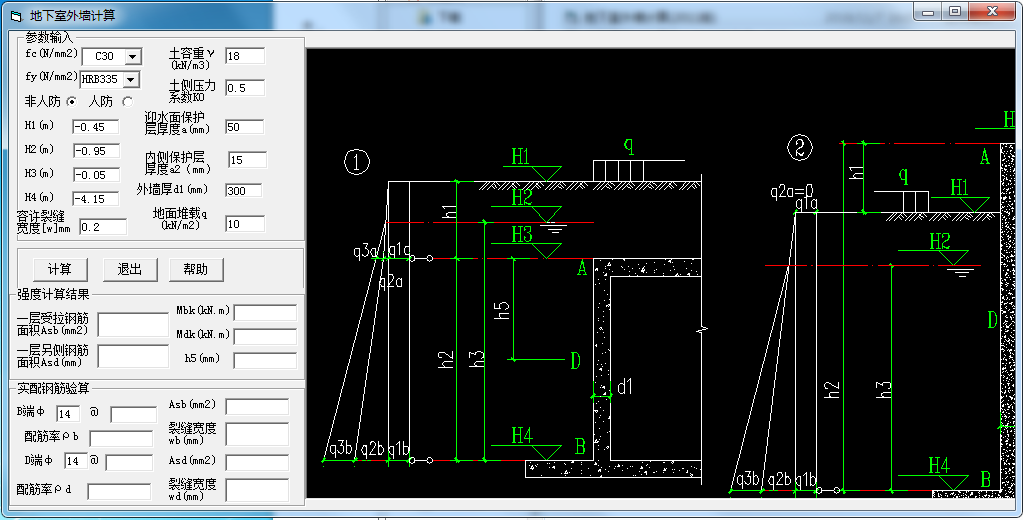Close the 地下室外墙计算 window
The height and width of the screenshot is (520, 1023).
(x=992, y=12)
